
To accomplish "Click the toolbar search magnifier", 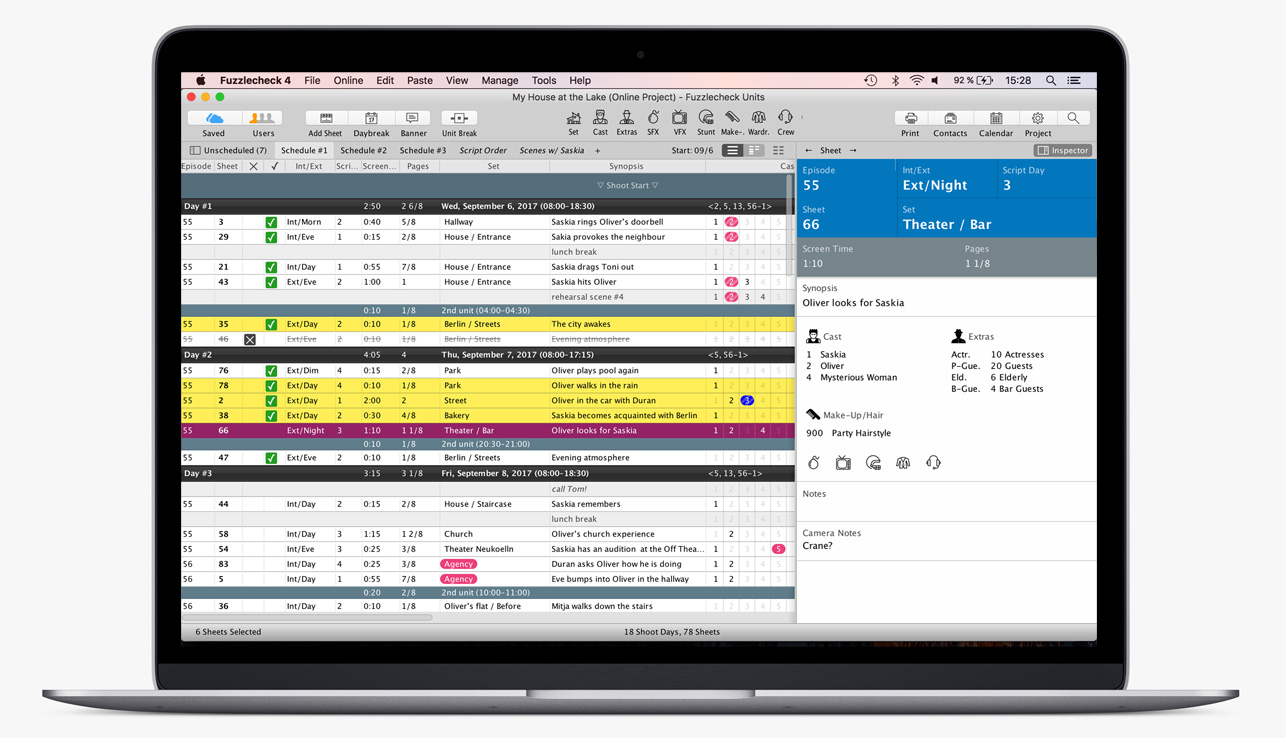I will pyautogui.click(x=1073, y=119).
